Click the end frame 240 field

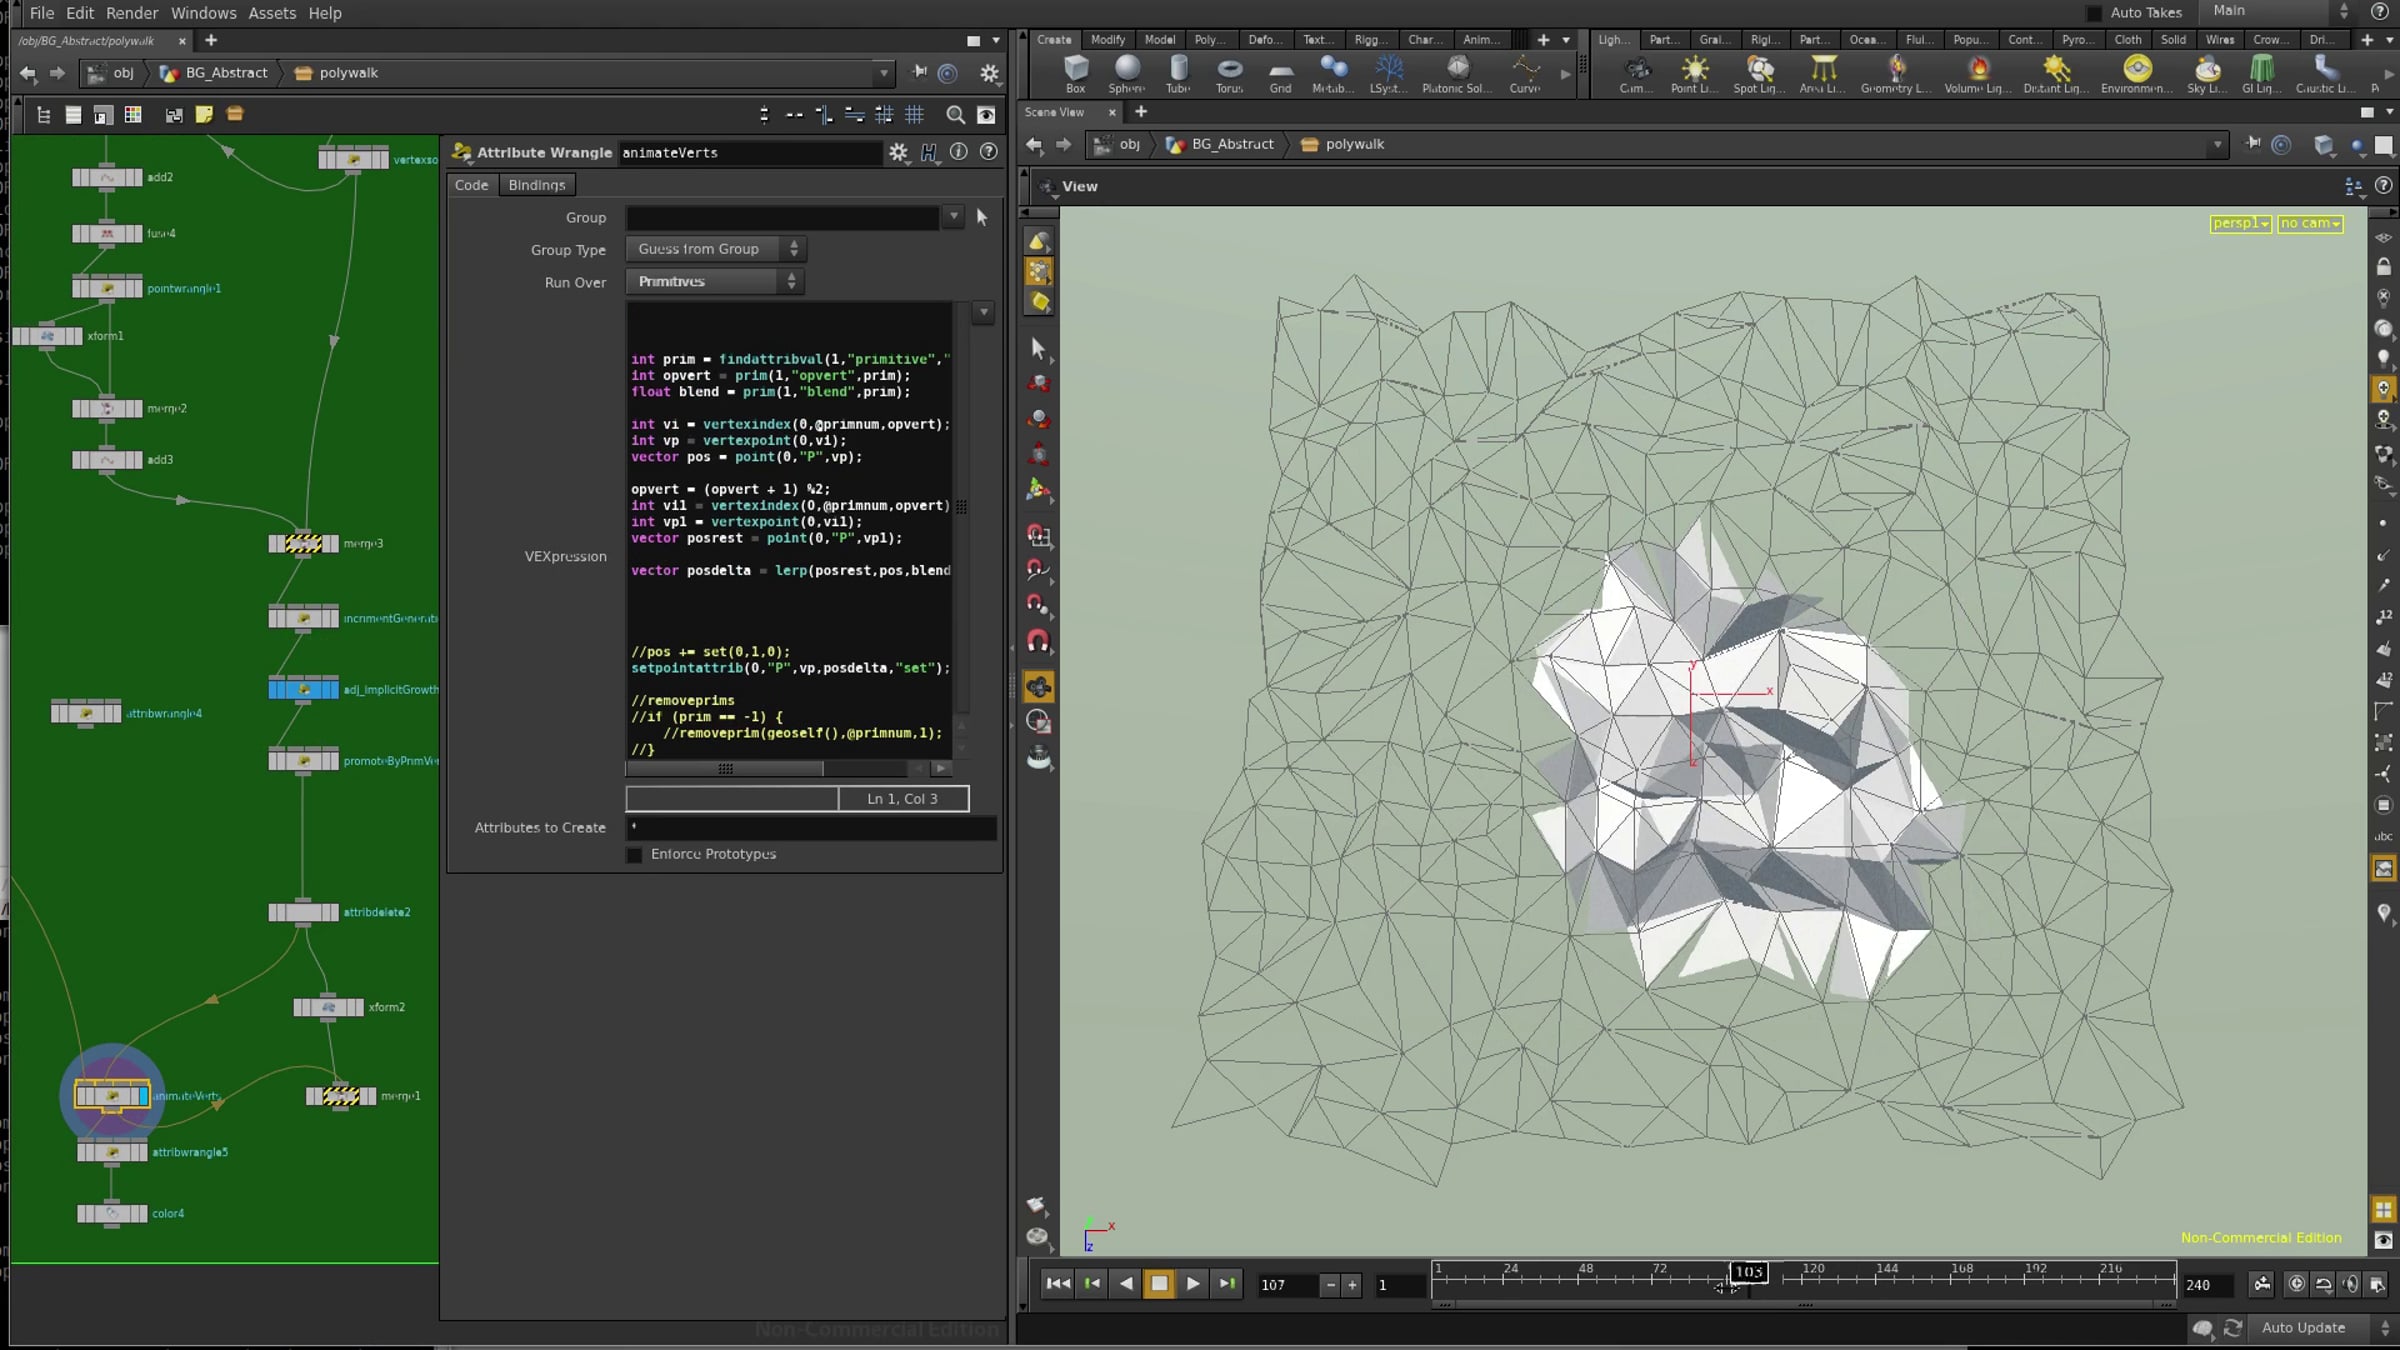coord(2206,1285)
